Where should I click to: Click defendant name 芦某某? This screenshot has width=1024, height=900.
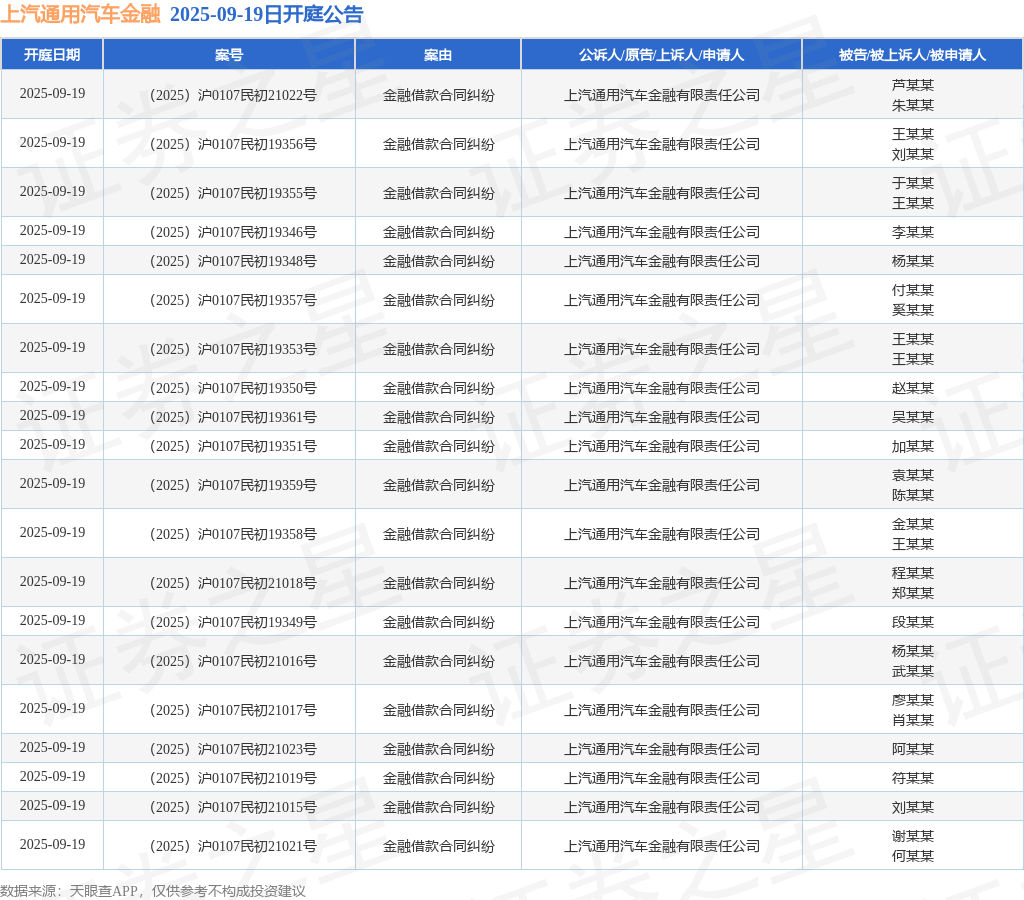912,86
